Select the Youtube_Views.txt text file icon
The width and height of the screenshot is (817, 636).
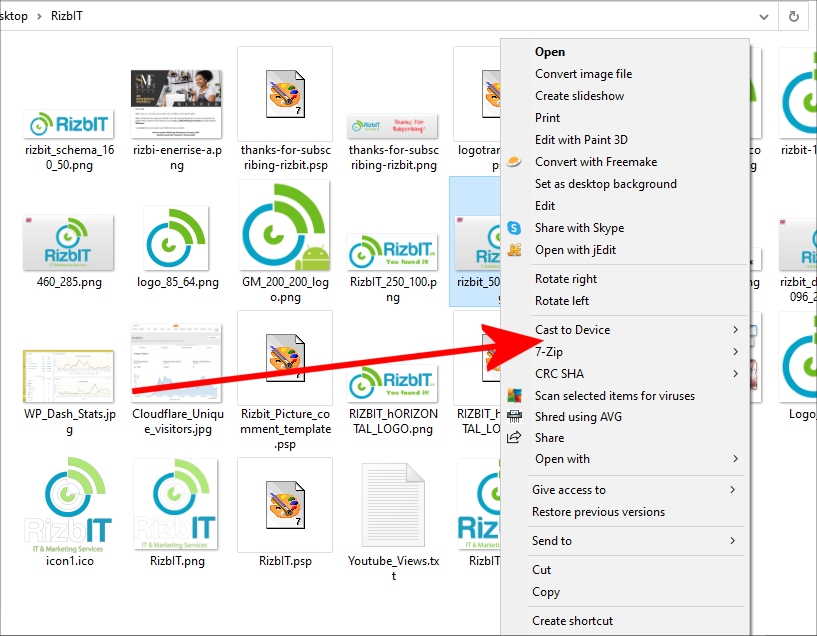tap(392, 505)
